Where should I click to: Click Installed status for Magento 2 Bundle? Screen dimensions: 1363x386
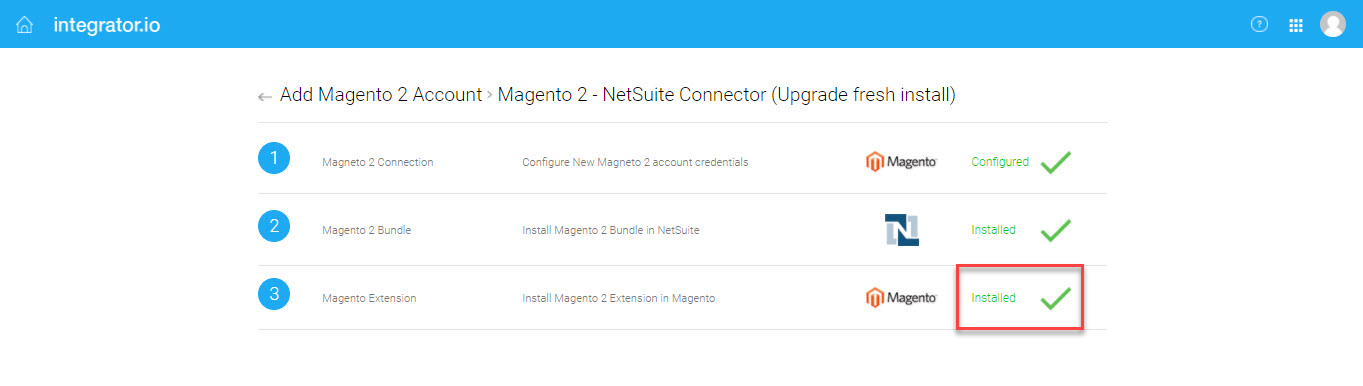coord(993,230)
